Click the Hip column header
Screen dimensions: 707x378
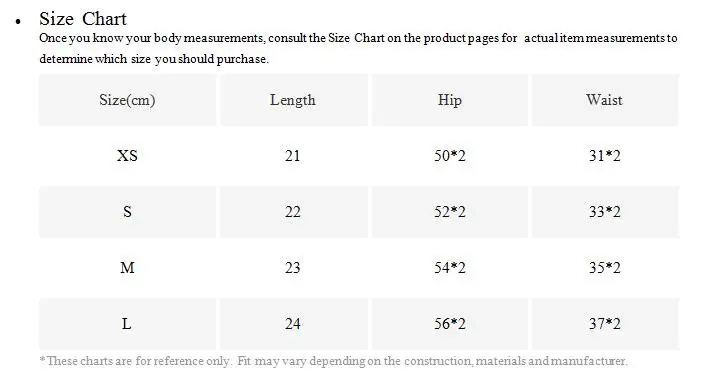pos(450,100)
